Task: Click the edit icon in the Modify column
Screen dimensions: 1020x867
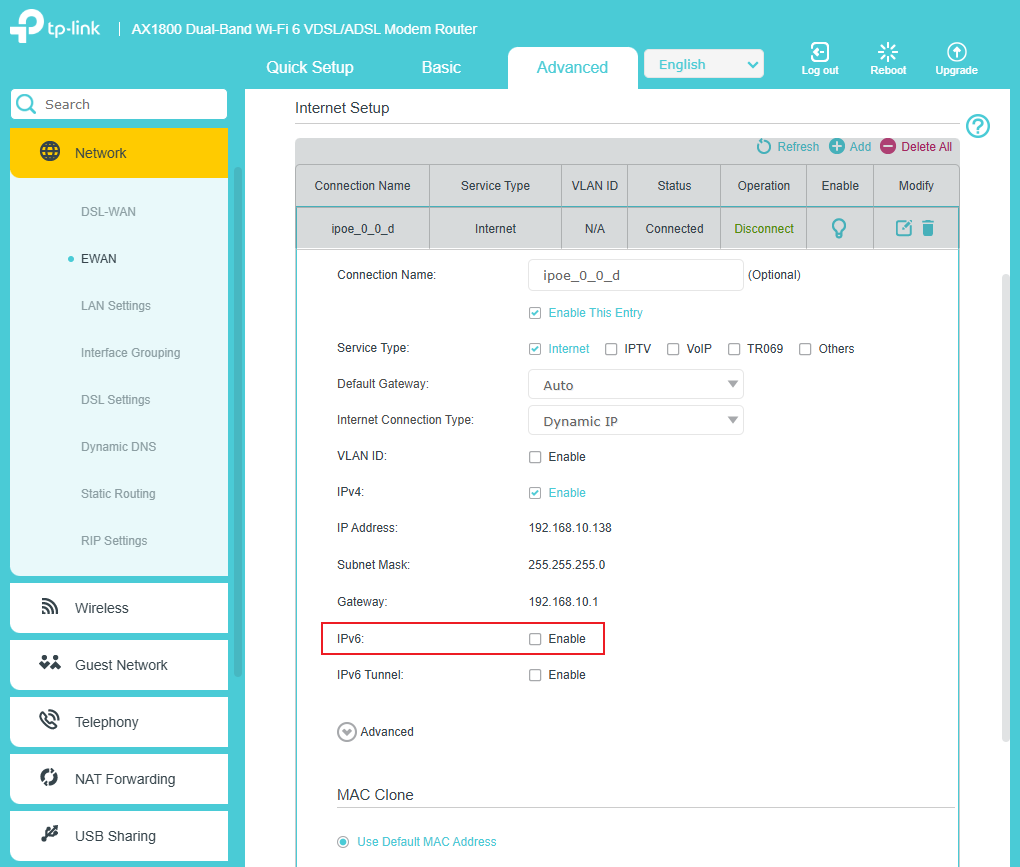Action: coord(902,228)
